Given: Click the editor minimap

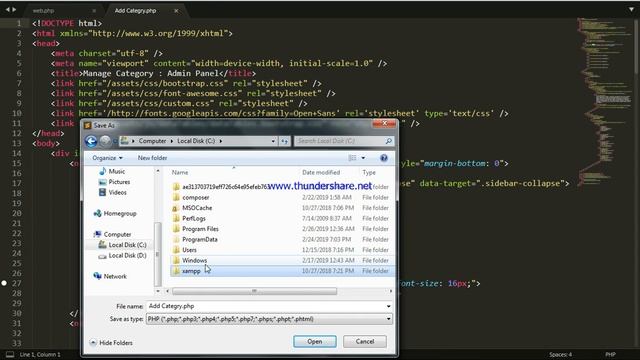Looking at the screenshot, I should (606, 102).
